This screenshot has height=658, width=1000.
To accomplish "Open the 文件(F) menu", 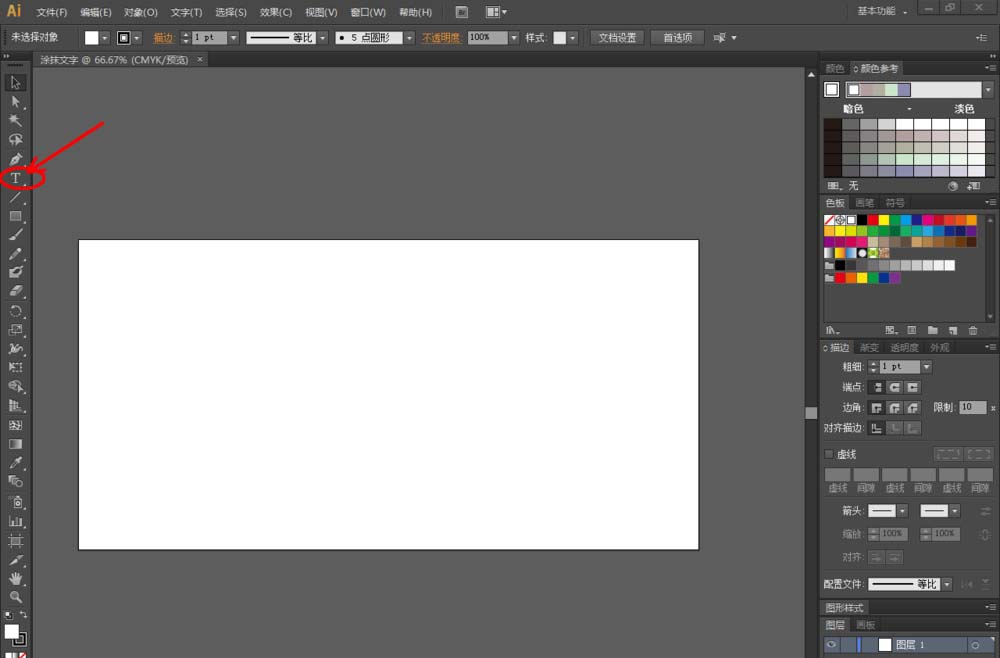I will 52,12.
